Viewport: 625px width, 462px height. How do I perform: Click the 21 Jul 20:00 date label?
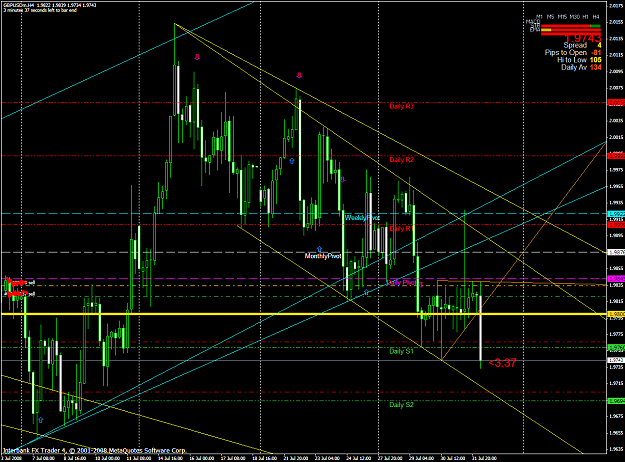tap(297, 458)
